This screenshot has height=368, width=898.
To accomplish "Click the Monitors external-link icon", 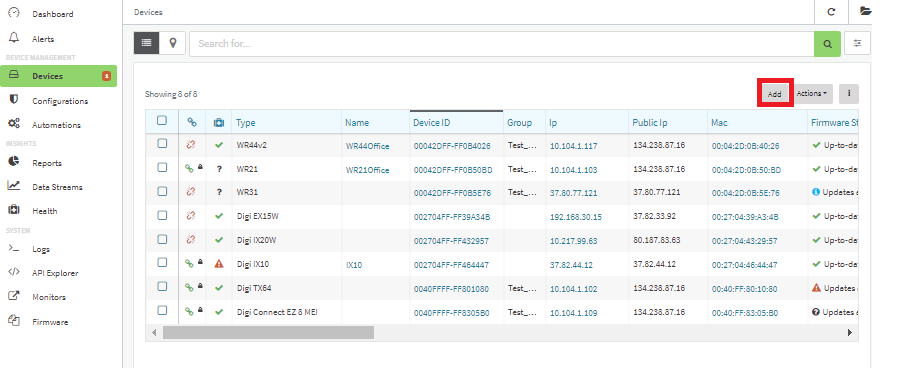I will point(14,296).
